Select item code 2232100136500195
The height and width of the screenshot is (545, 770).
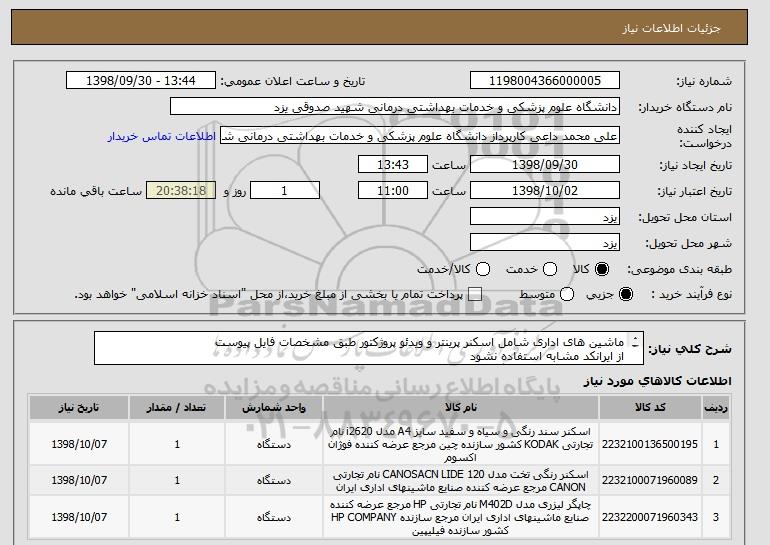pos(650,444)
